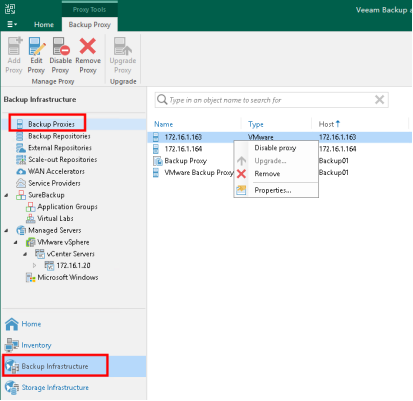Open the Storage Infrastructure navigation view
The image size is (413, 401).
[x=55, y=388]
